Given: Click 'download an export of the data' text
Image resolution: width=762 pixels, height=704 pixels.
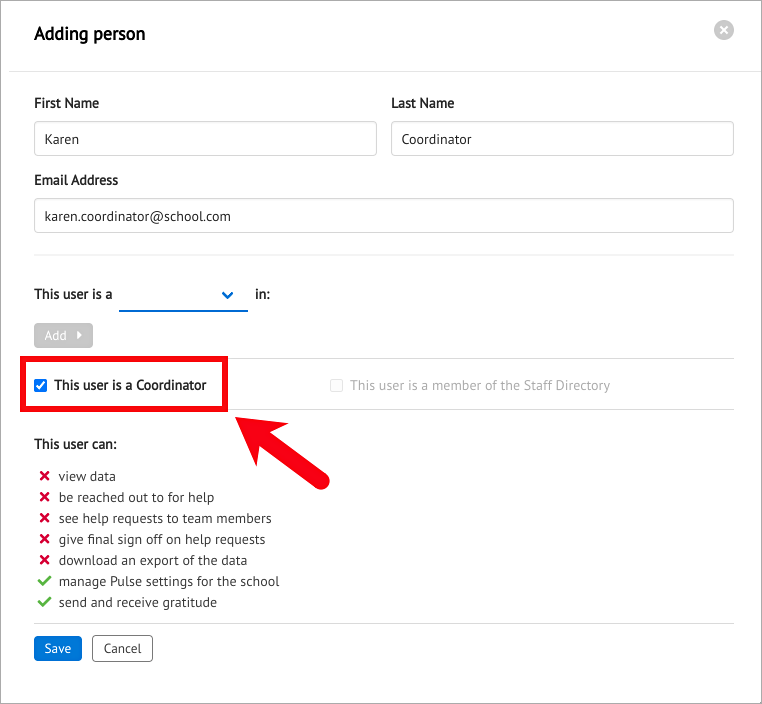Looking at the screenshot, I should [x=153, y=561].
